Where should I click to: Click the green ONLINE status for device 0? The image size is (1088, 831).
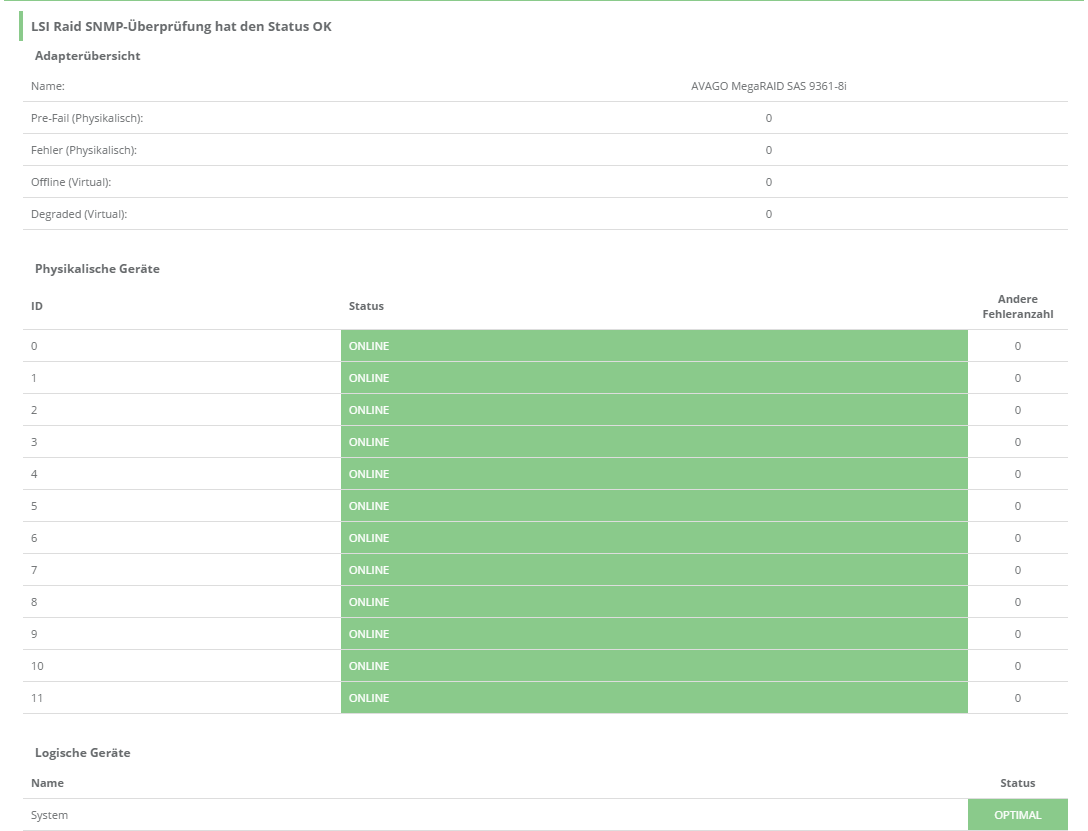tap(654, 346)
